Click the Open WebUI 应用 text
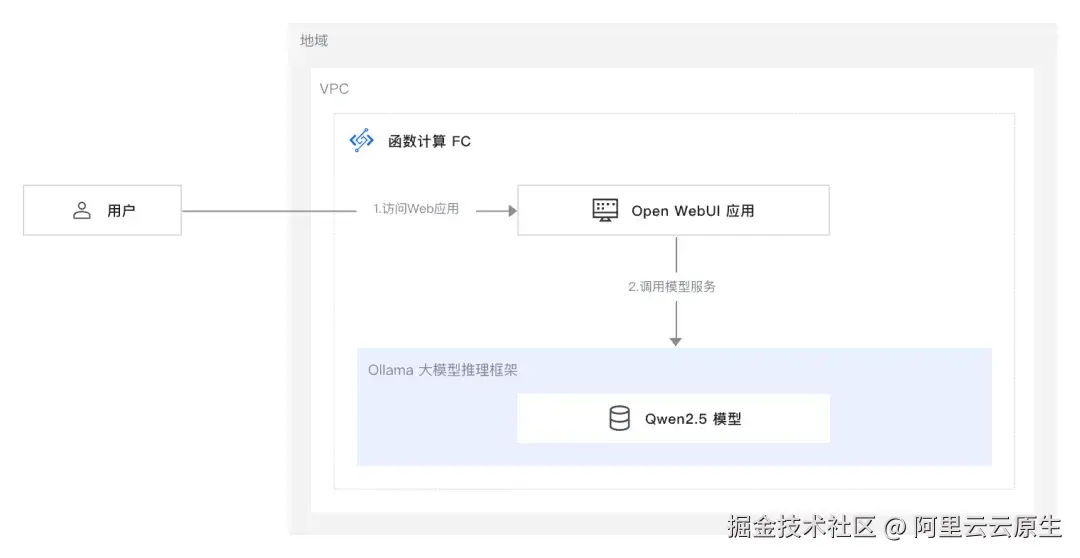 pyautogui.click(x=693, y=211)
